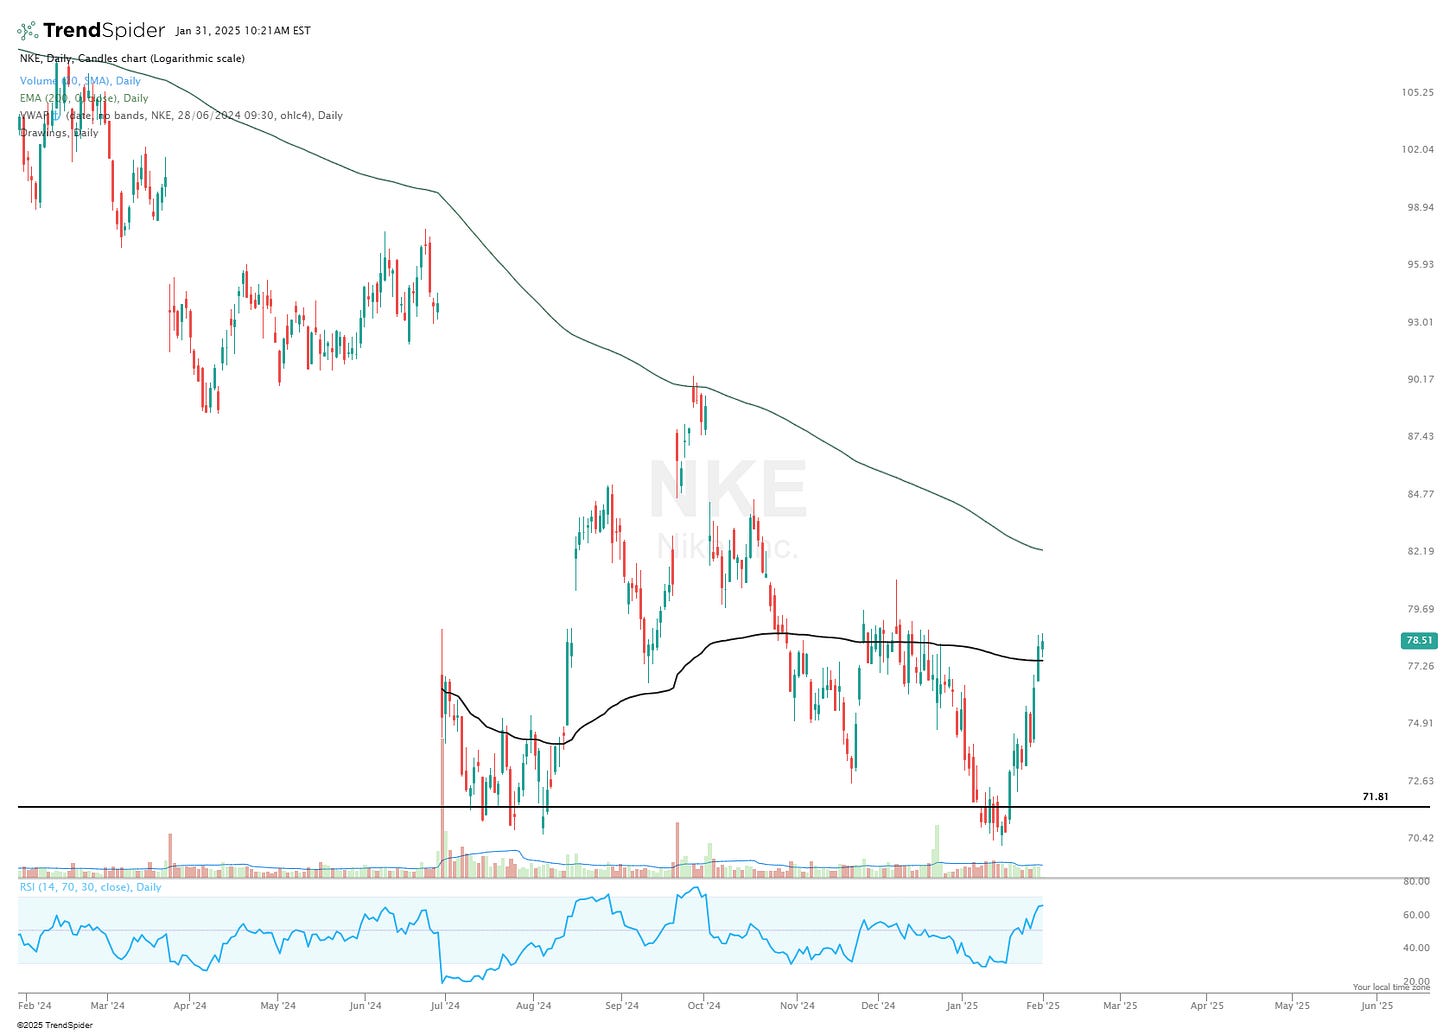Click the 20.00 RSI axis label
1456x1033 pixels.
1417,981
